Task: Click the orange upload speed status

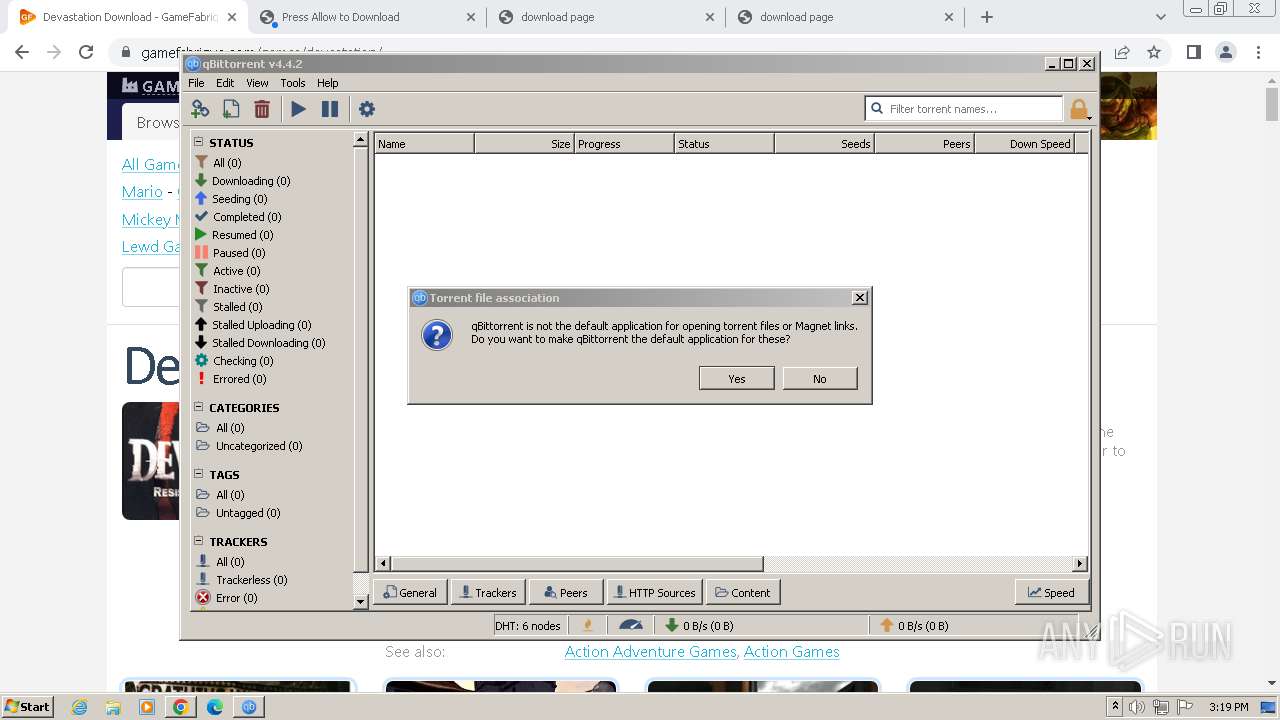Action: (914, 626)
